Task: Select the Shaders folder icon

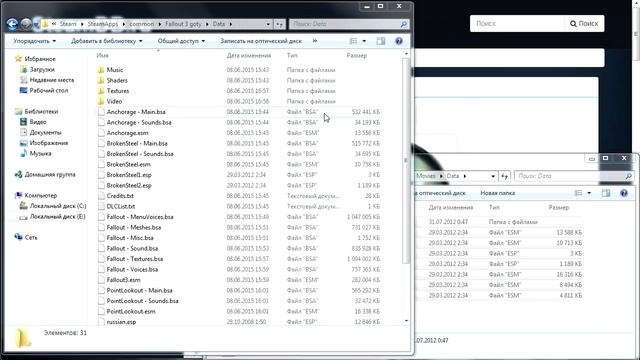Action: pyautogui.click(x=101, y=80)
